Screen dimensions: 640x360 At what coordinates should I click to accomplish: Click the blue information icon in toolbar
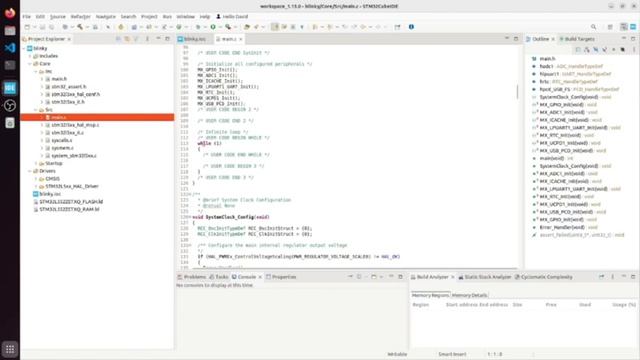point(411,27)
